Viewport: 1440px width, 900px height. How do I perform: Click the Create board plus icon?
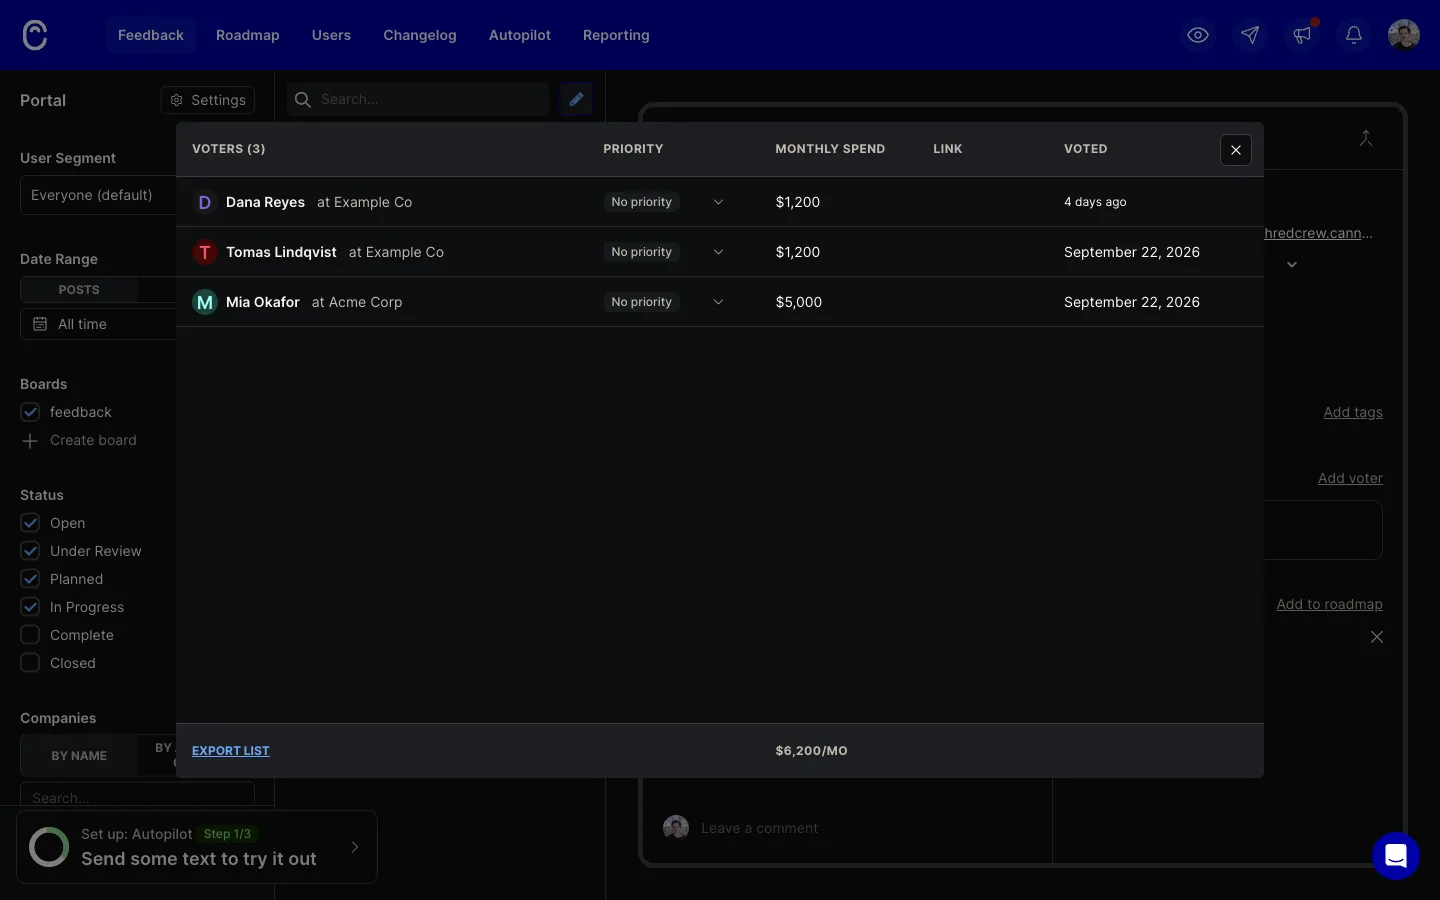[30, 441]
